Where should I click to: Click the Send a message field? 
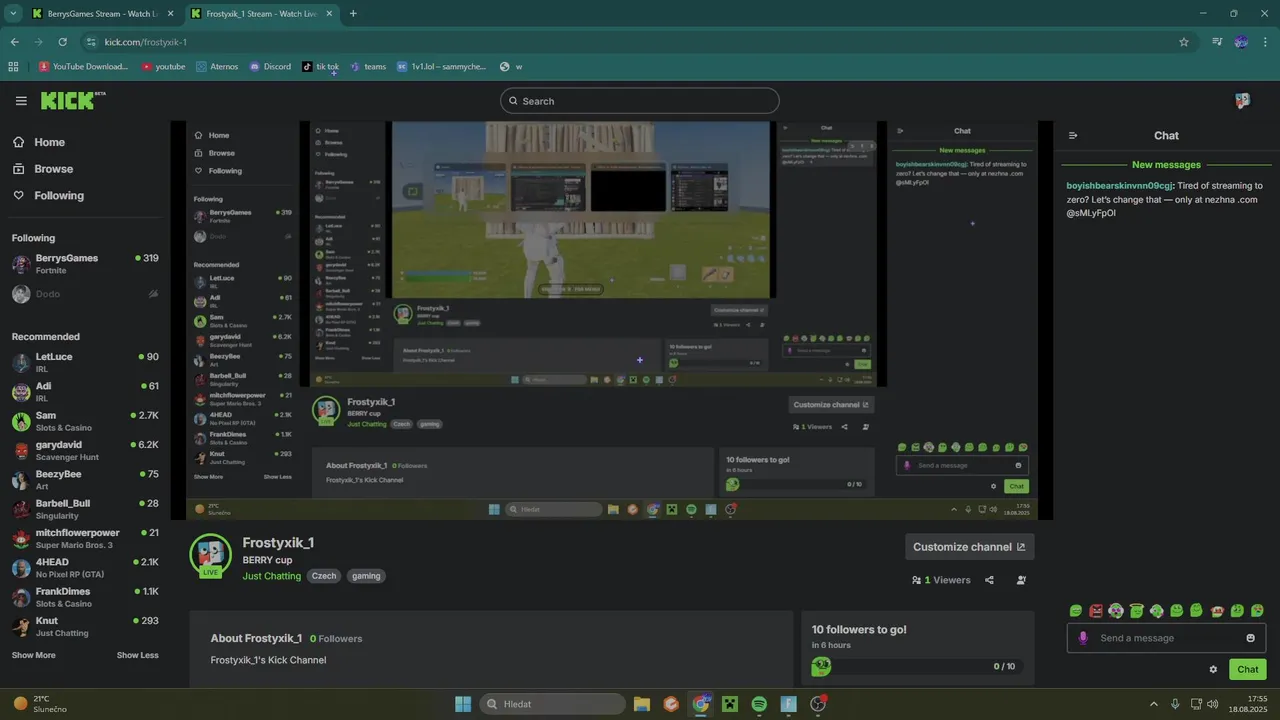[x=1166, y=638]
